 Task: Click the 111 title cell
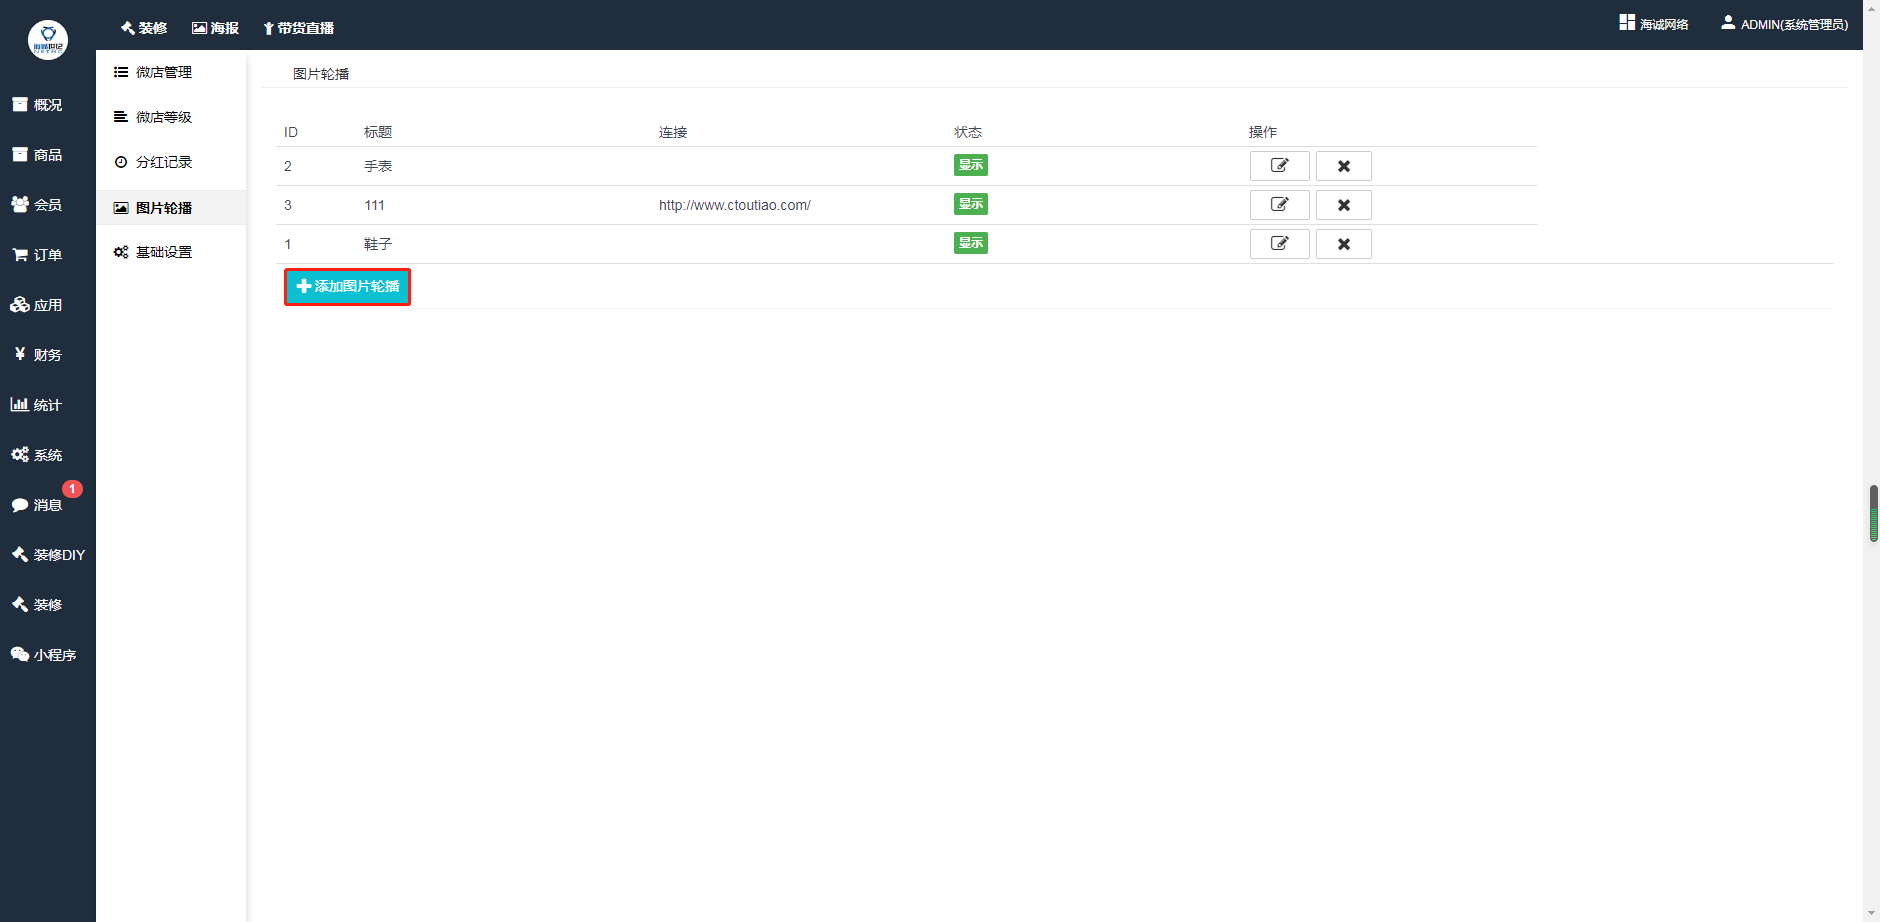(375, 205)
